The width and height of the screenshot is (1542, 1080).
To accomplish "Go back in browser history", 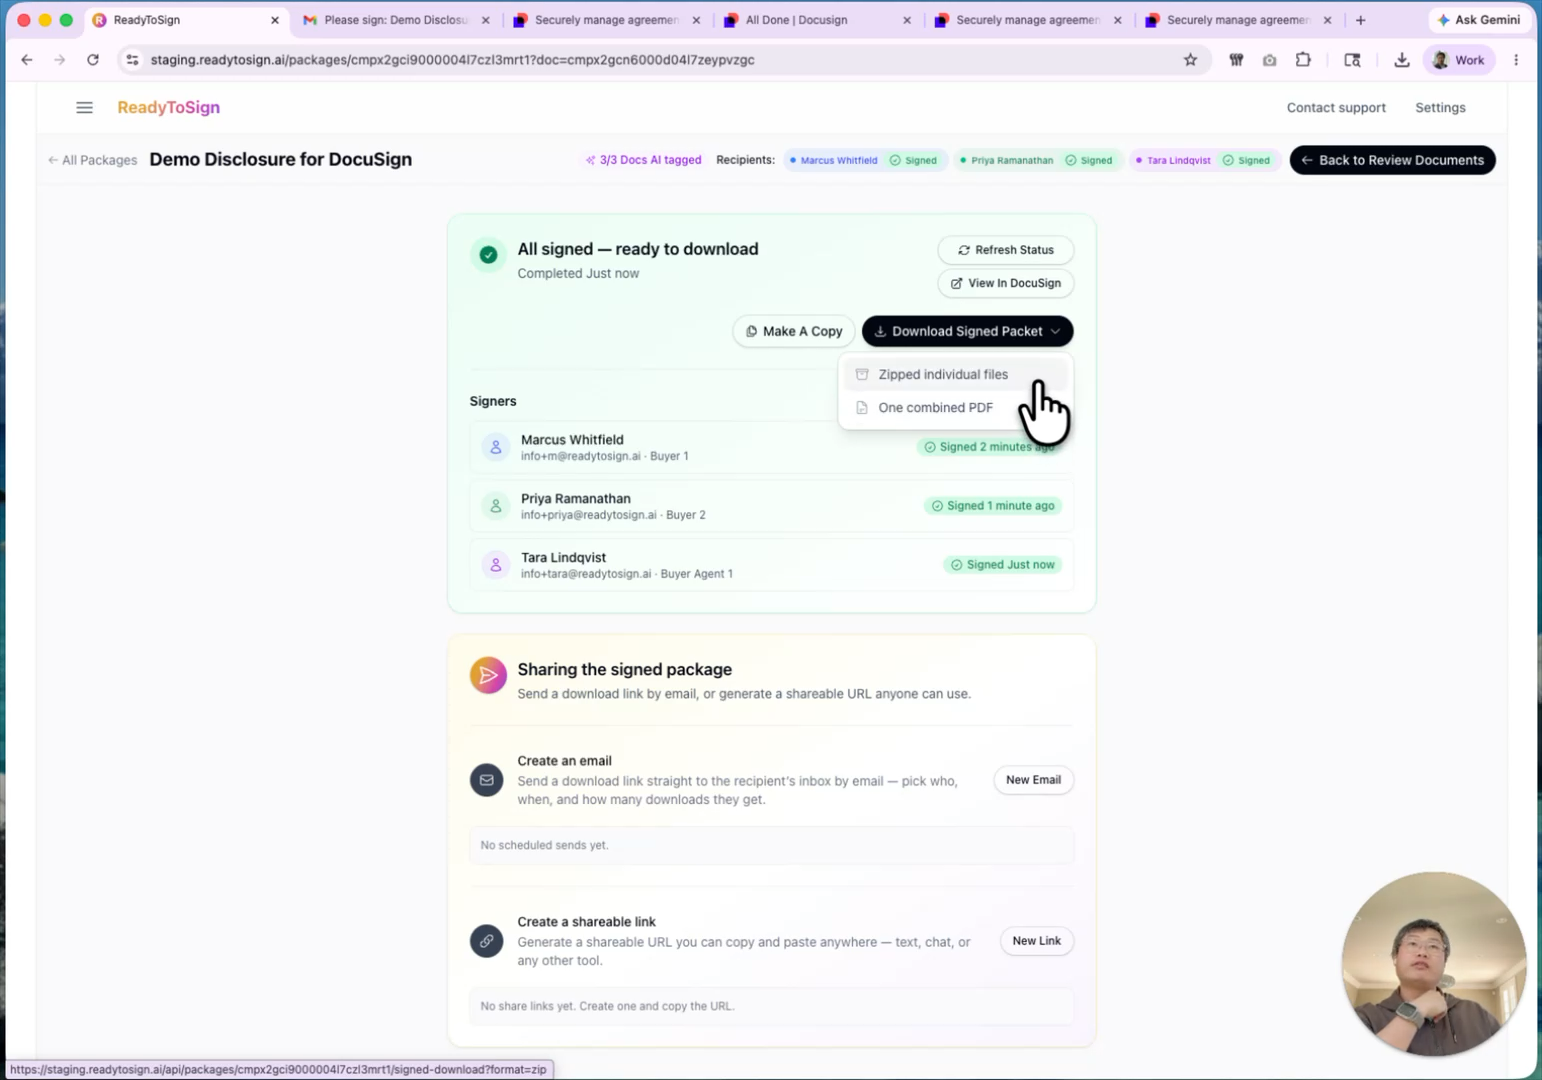I will pos(27,60).
